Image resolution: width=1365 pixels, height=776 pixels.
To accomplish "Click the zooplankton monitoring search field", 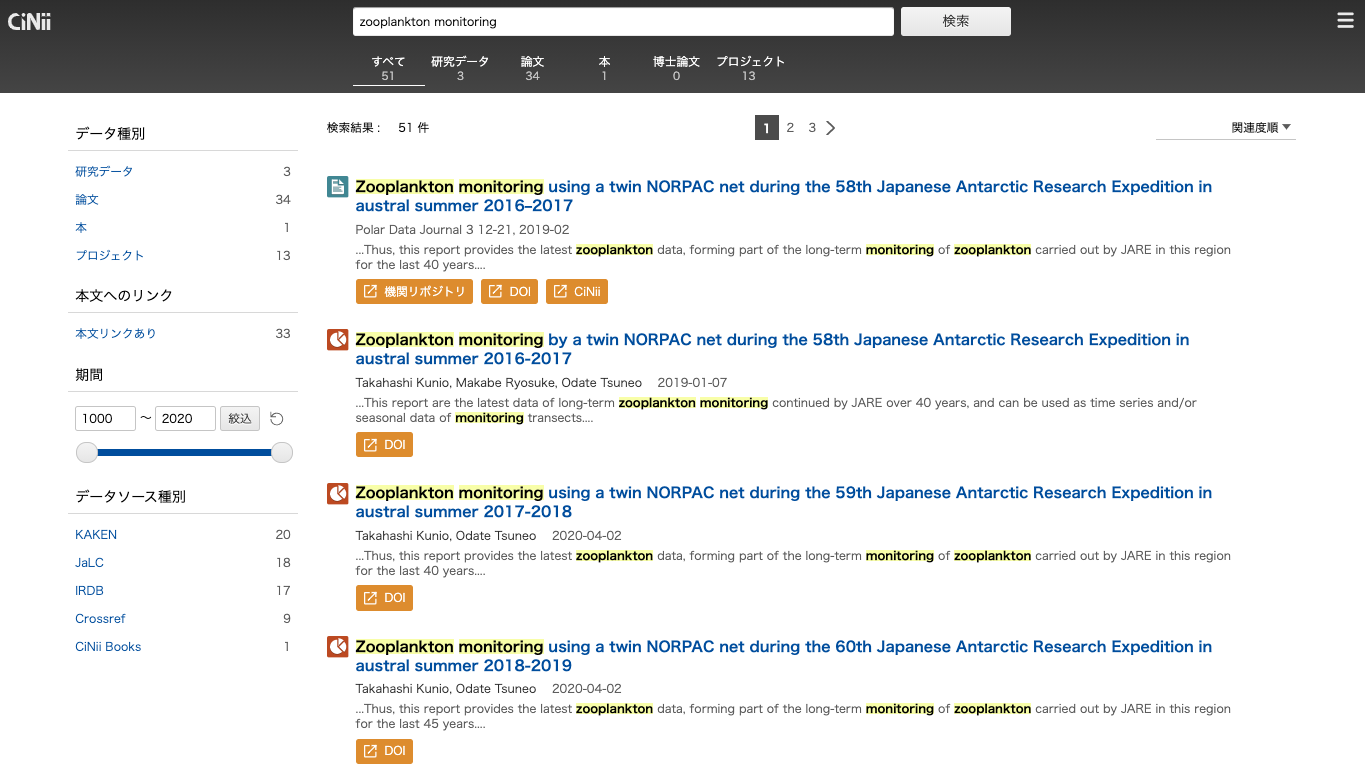I will pos(623,21).
